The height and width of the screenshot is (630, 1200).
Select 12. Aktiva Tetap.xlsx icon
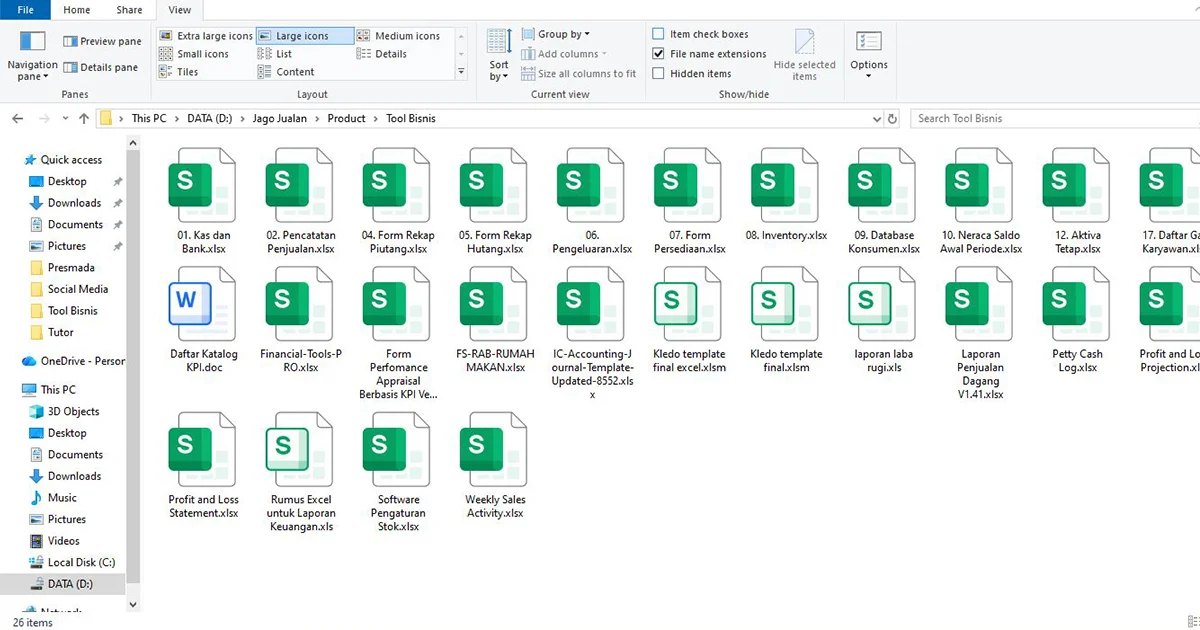coord(1076,186)
